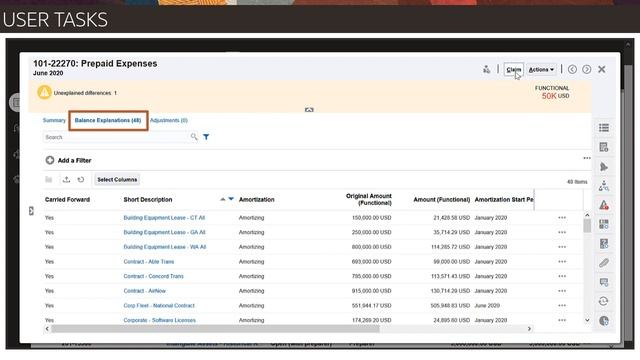Open the attachments paperclip icon

tap(604, 263)
